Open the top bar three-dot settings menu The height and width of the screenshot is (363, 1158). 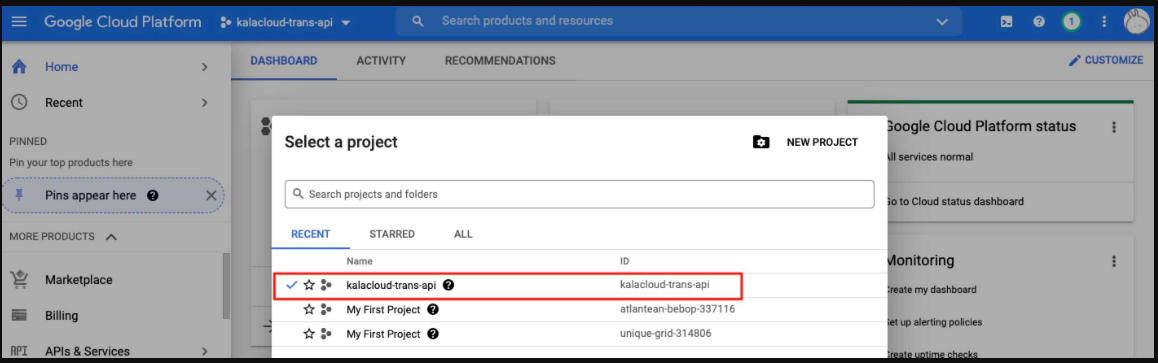click(x=1103, y=22)
